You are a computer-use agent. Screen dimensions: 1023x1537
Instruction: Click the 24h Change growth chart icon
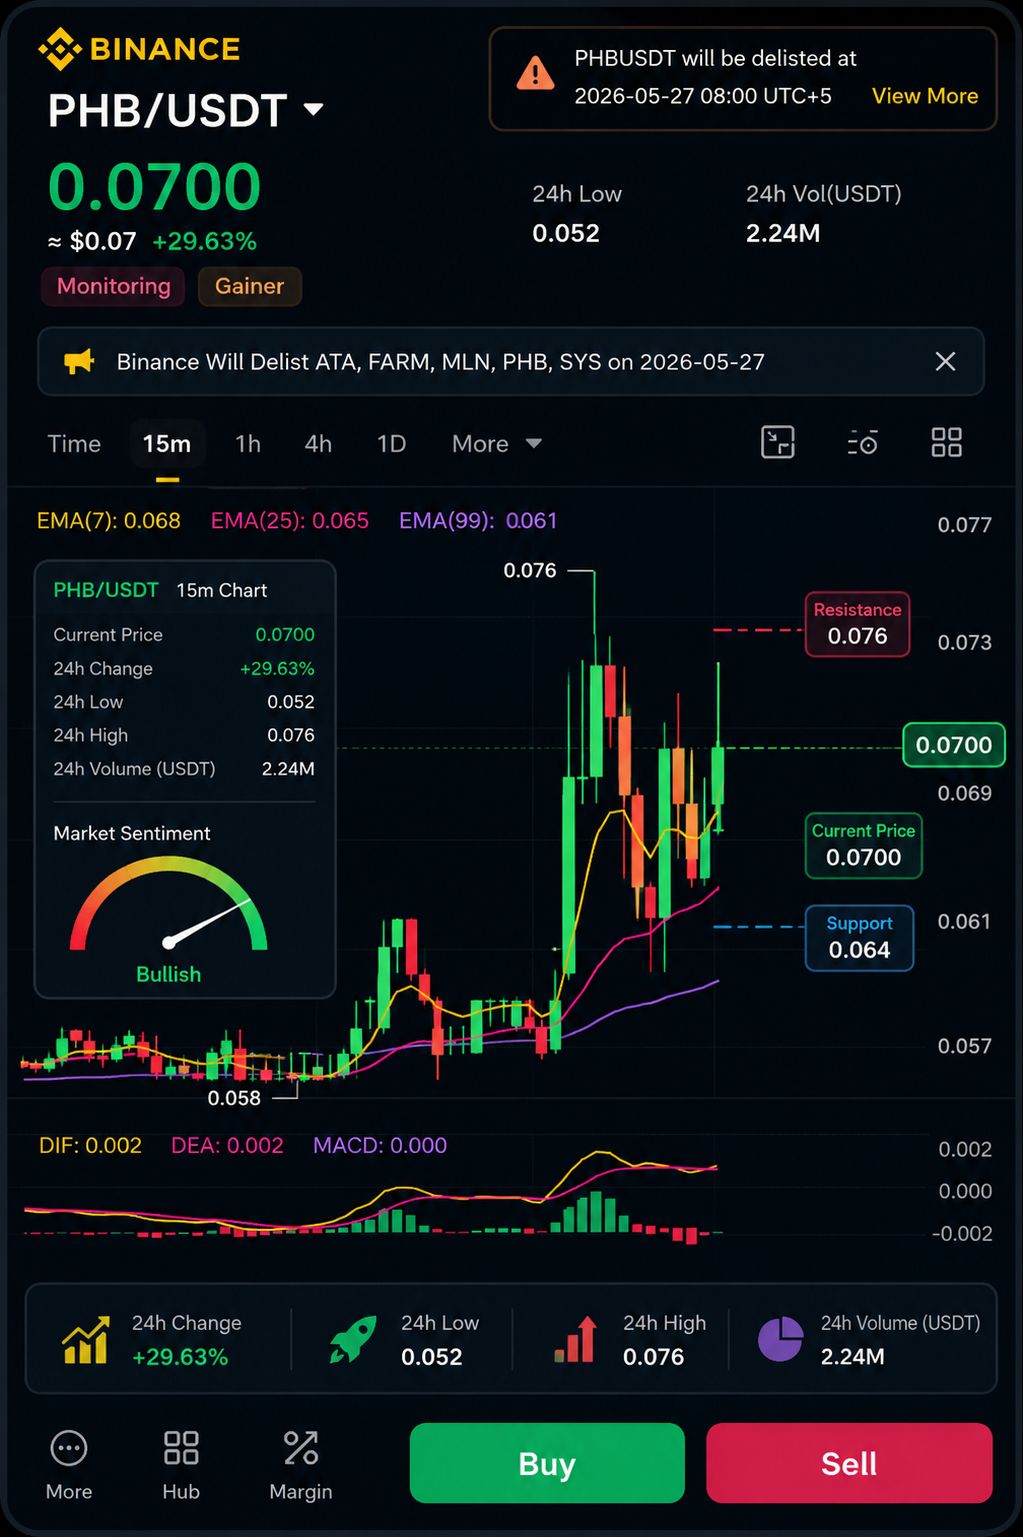click(86, 1340)
